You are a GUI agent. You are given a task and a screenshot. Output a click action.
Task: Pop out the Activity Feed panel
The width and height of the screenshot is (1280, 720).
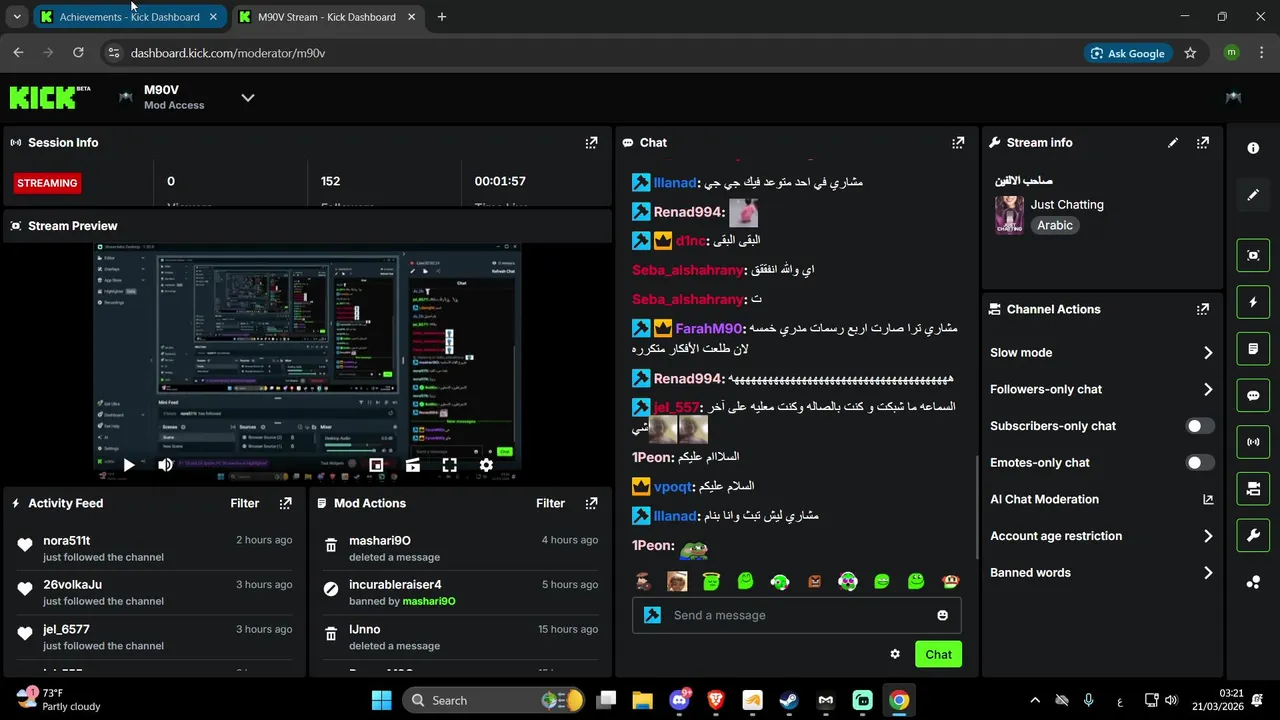[x=286, y=503]
